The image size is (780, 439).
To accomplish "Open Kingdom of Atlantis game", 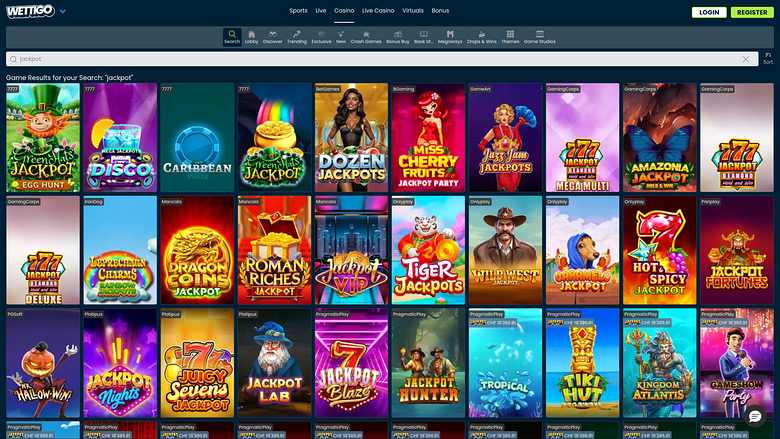I will (660, 363).
